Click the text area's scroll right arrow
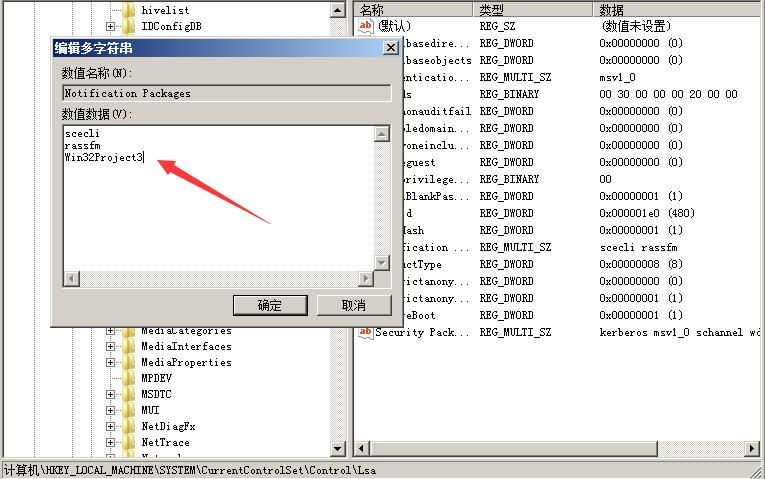 365,279
